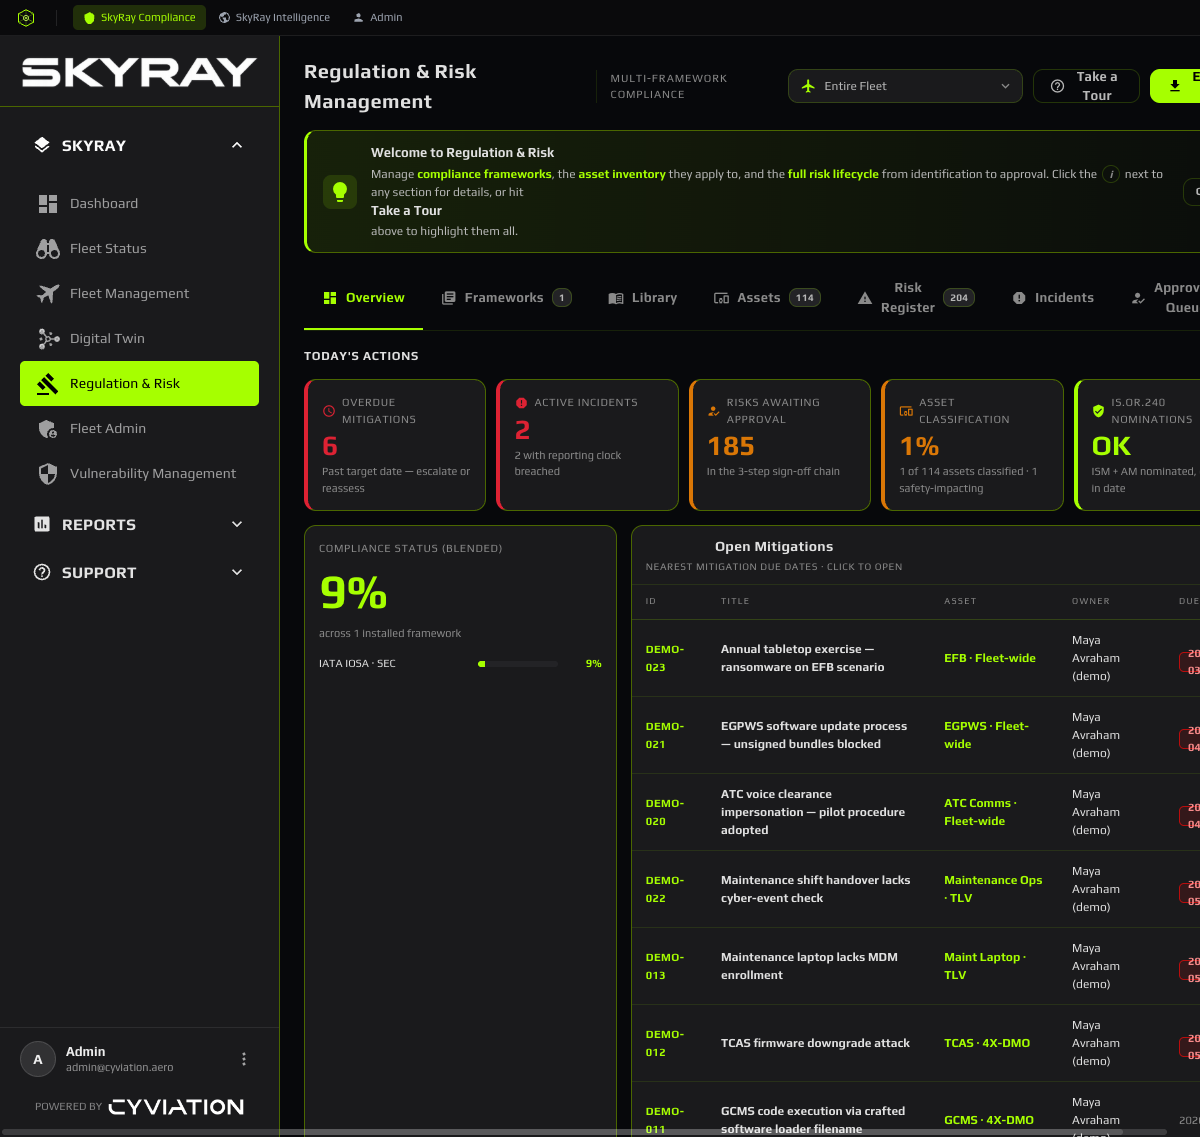Click the REPORTS chart icon
The height and width of the screenshot is (1137, 1200).
pos(42,524)
